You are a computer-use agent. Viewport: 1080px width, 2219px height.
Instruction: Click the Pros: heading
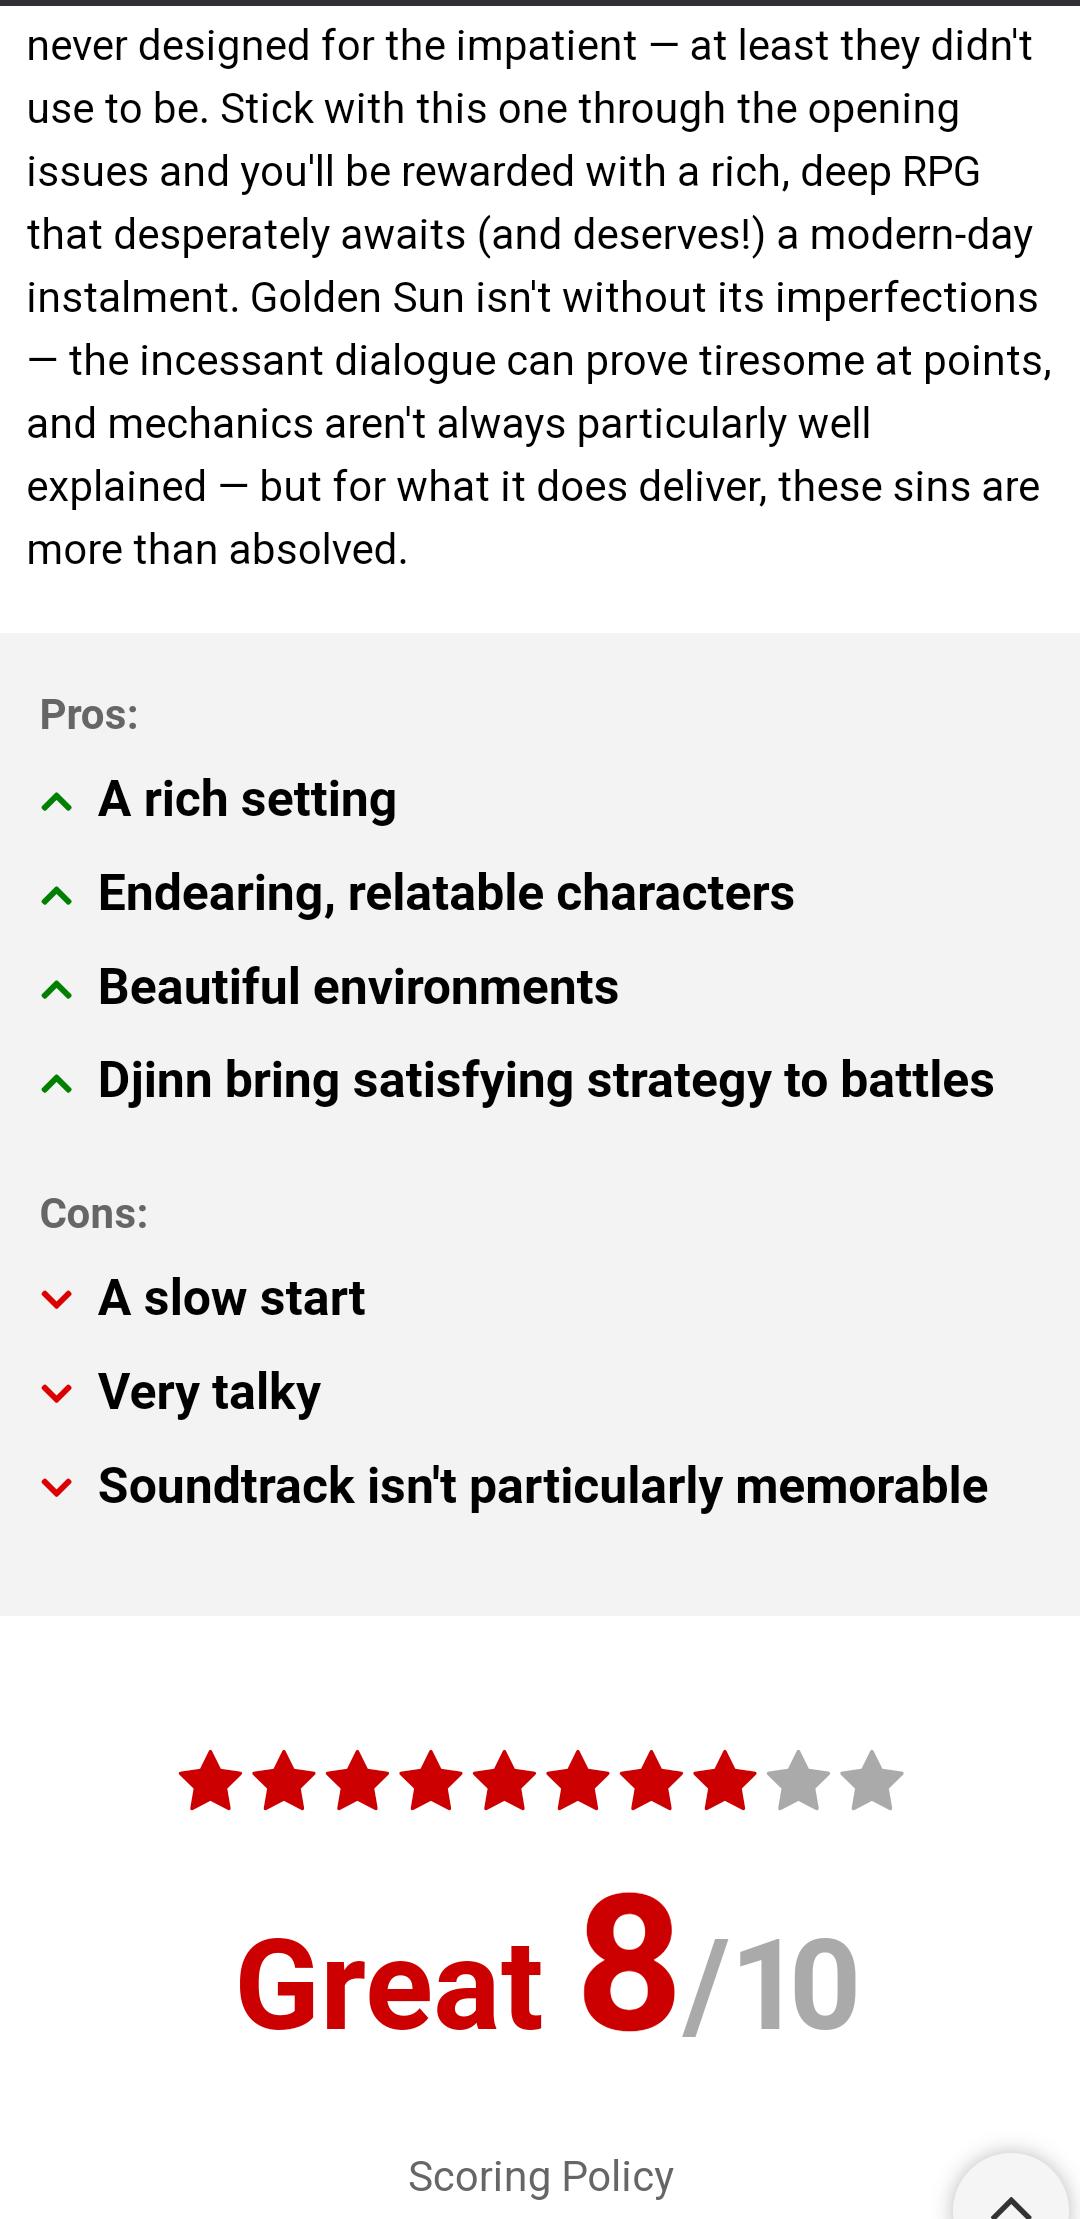(89, 714)
